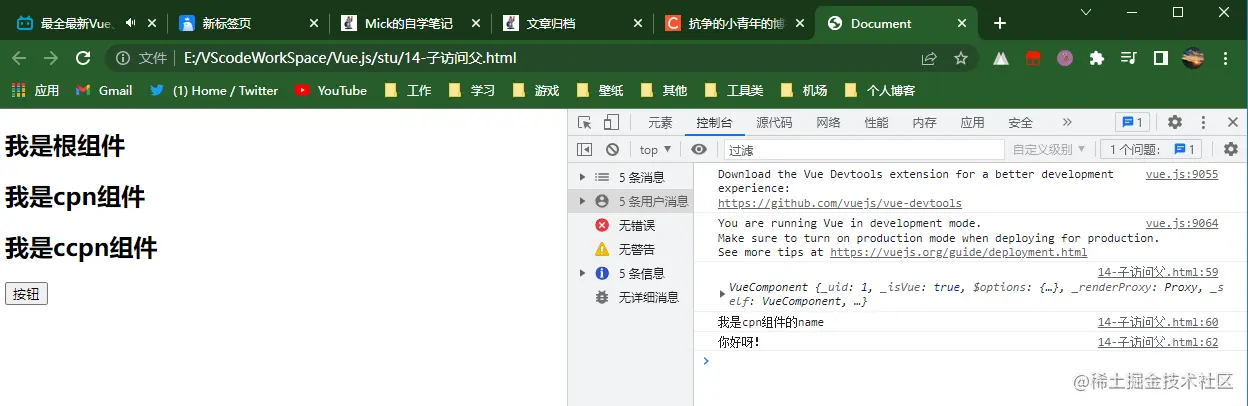Viewport: 1248px width, 406px height.
Task: Show more DevTools tabs with the chevron
Action: tap(1067, 122)
